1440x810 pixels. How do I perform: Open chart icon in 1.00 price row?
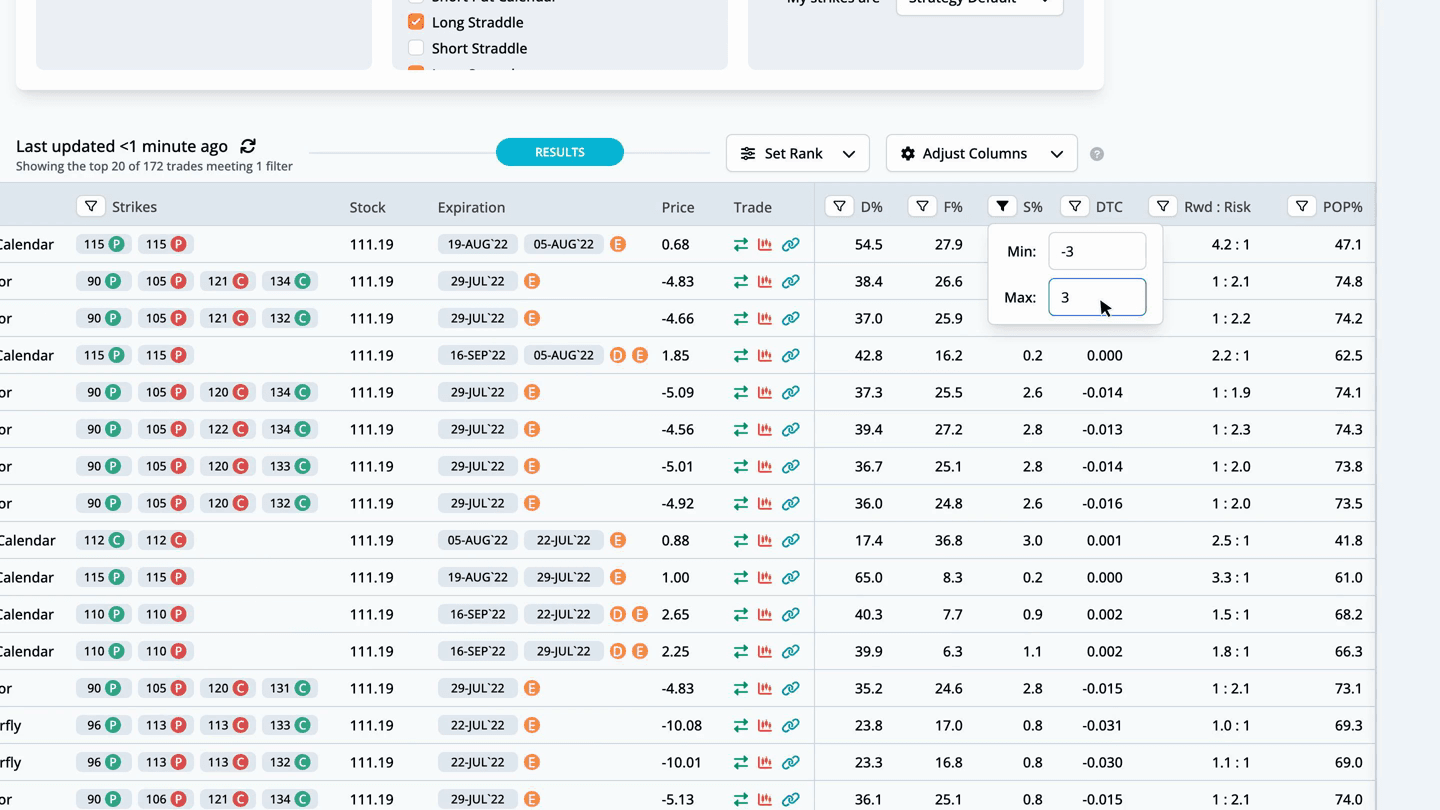(765, 578)
